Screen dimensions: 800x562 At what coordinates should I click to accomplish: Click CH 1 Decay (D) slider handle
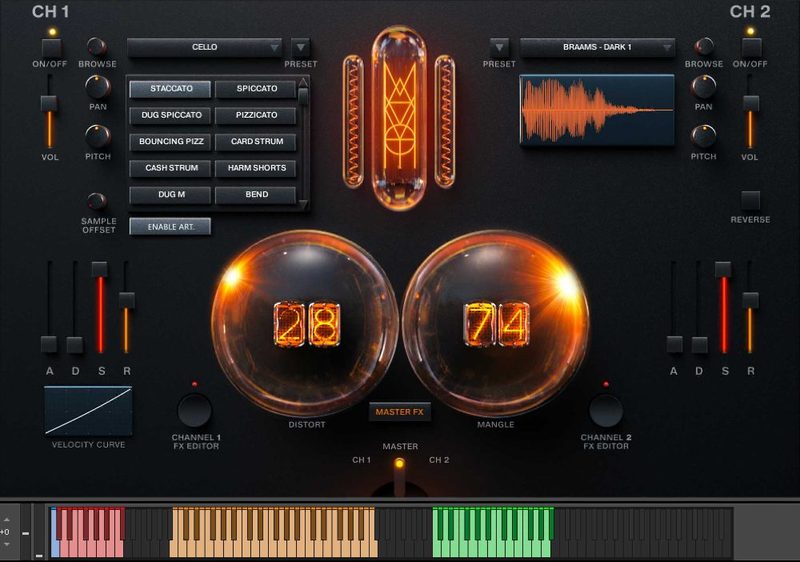74,345
